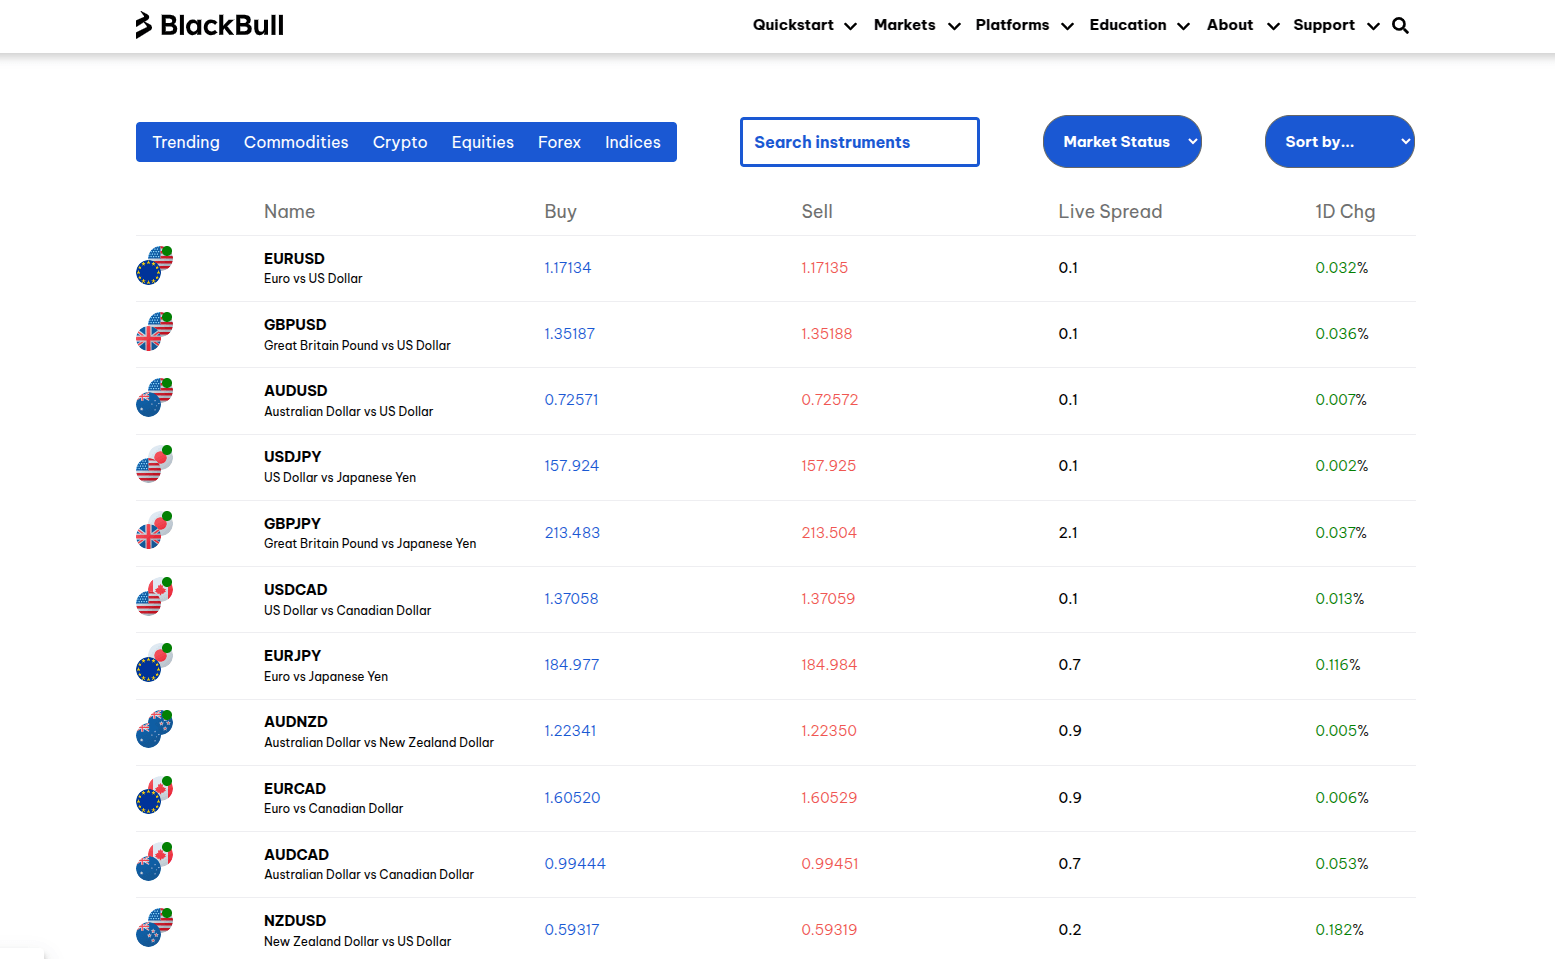Expand the Education menu

[x=1140, y=25]
